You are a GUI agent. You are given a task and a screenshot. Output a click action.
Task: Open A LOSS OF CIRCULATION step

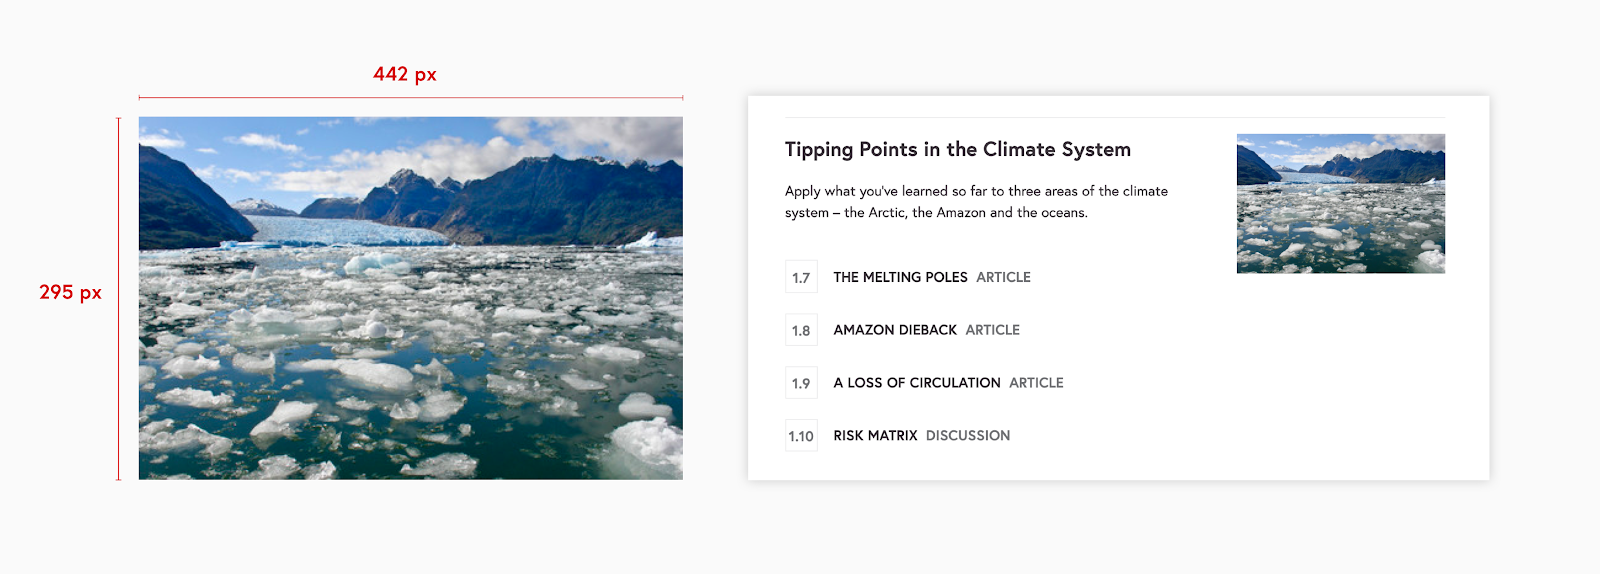point(916,383)
